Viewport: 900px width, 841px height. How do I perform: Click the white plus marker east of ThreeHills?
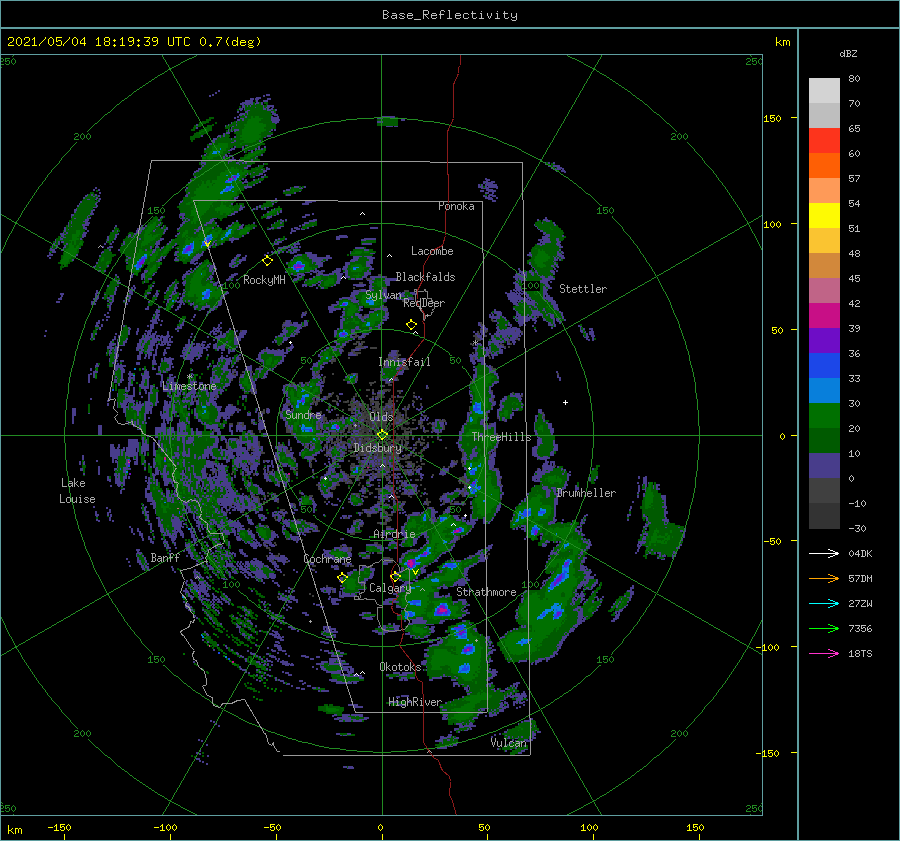(x=565, y=402)
